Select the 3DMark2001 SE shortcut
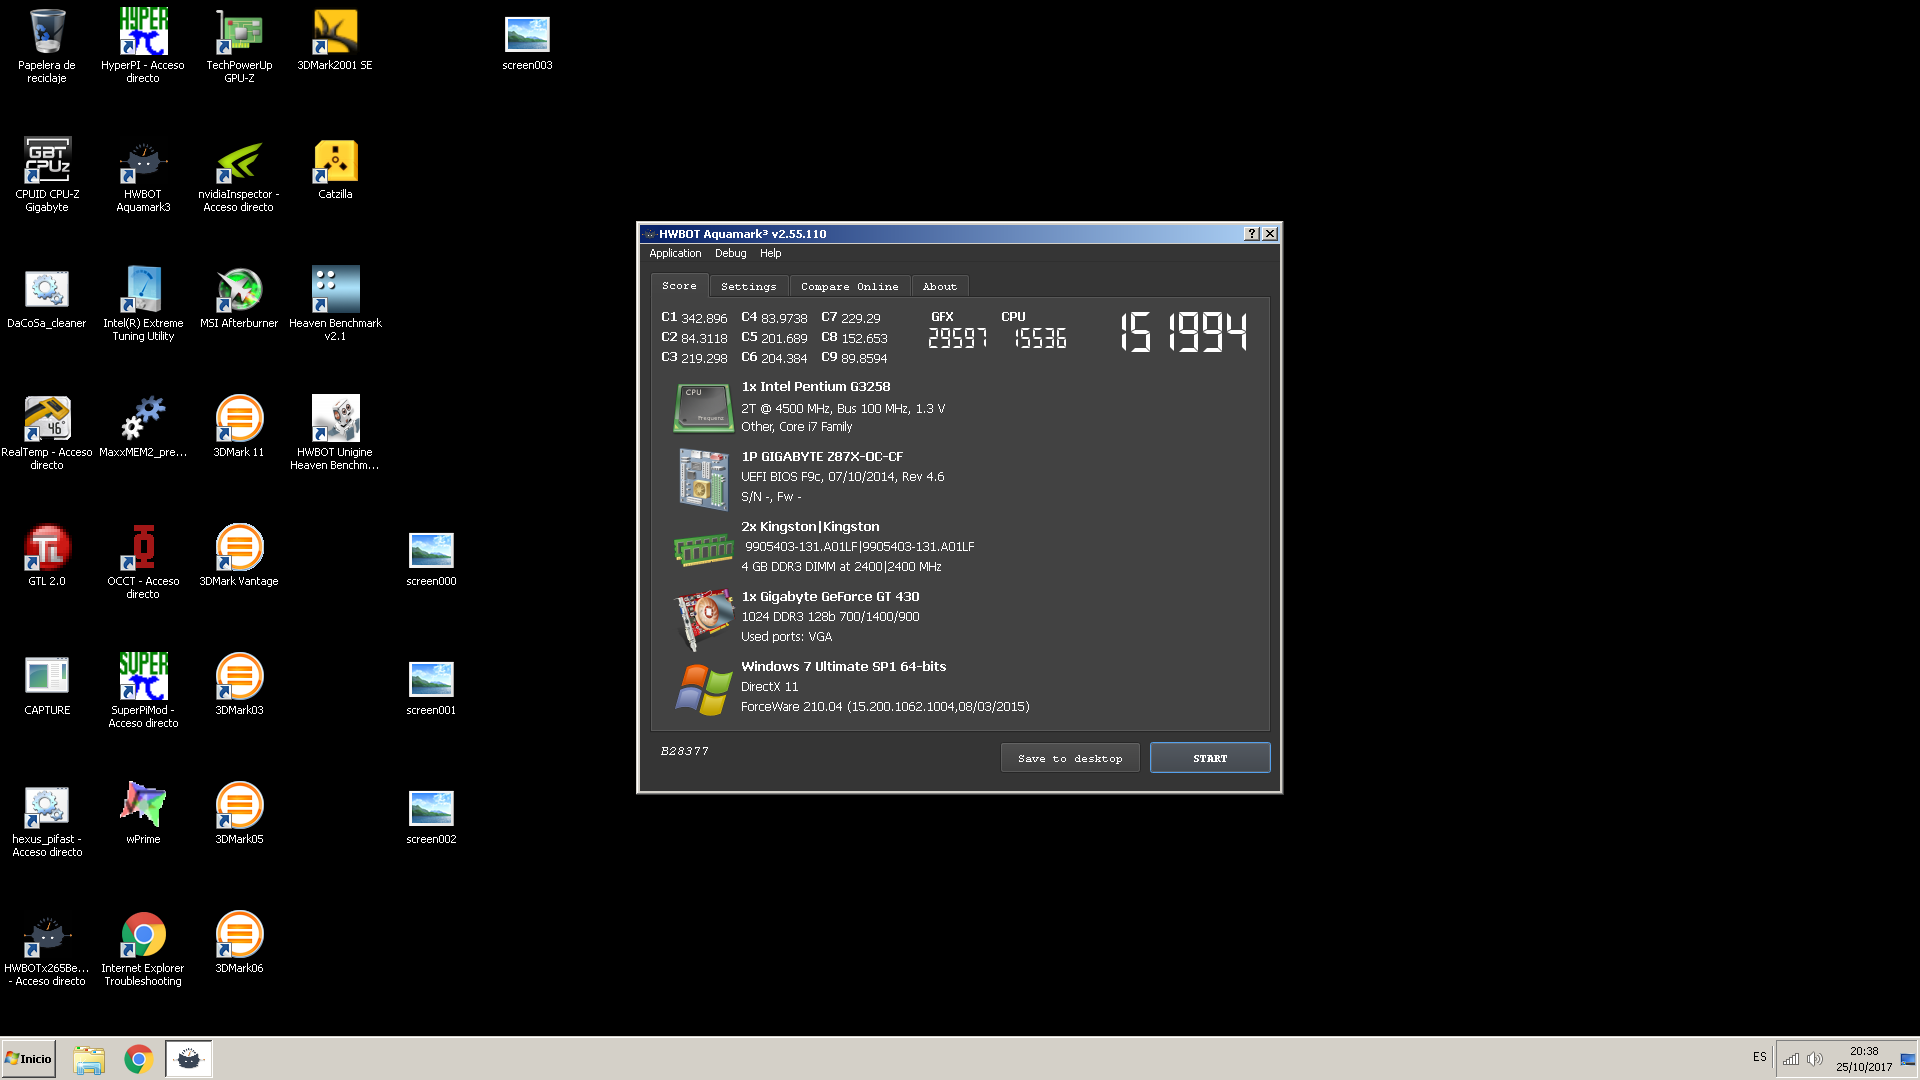1920x1080 pixels. (x=335, y=40)
